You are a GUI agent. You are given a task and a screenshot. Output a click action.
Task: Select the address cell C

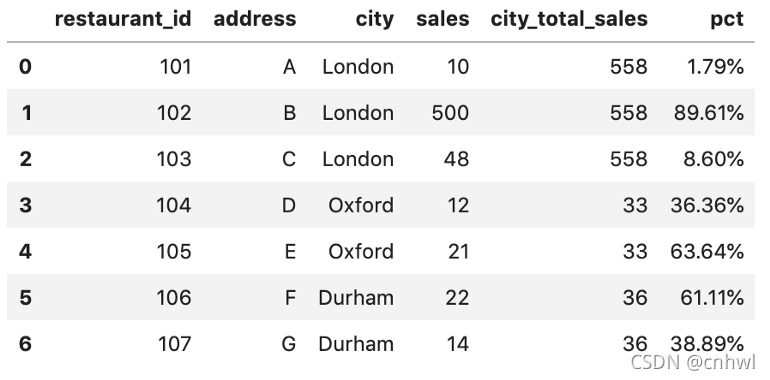pyautogui.click(x=289, y=159)
